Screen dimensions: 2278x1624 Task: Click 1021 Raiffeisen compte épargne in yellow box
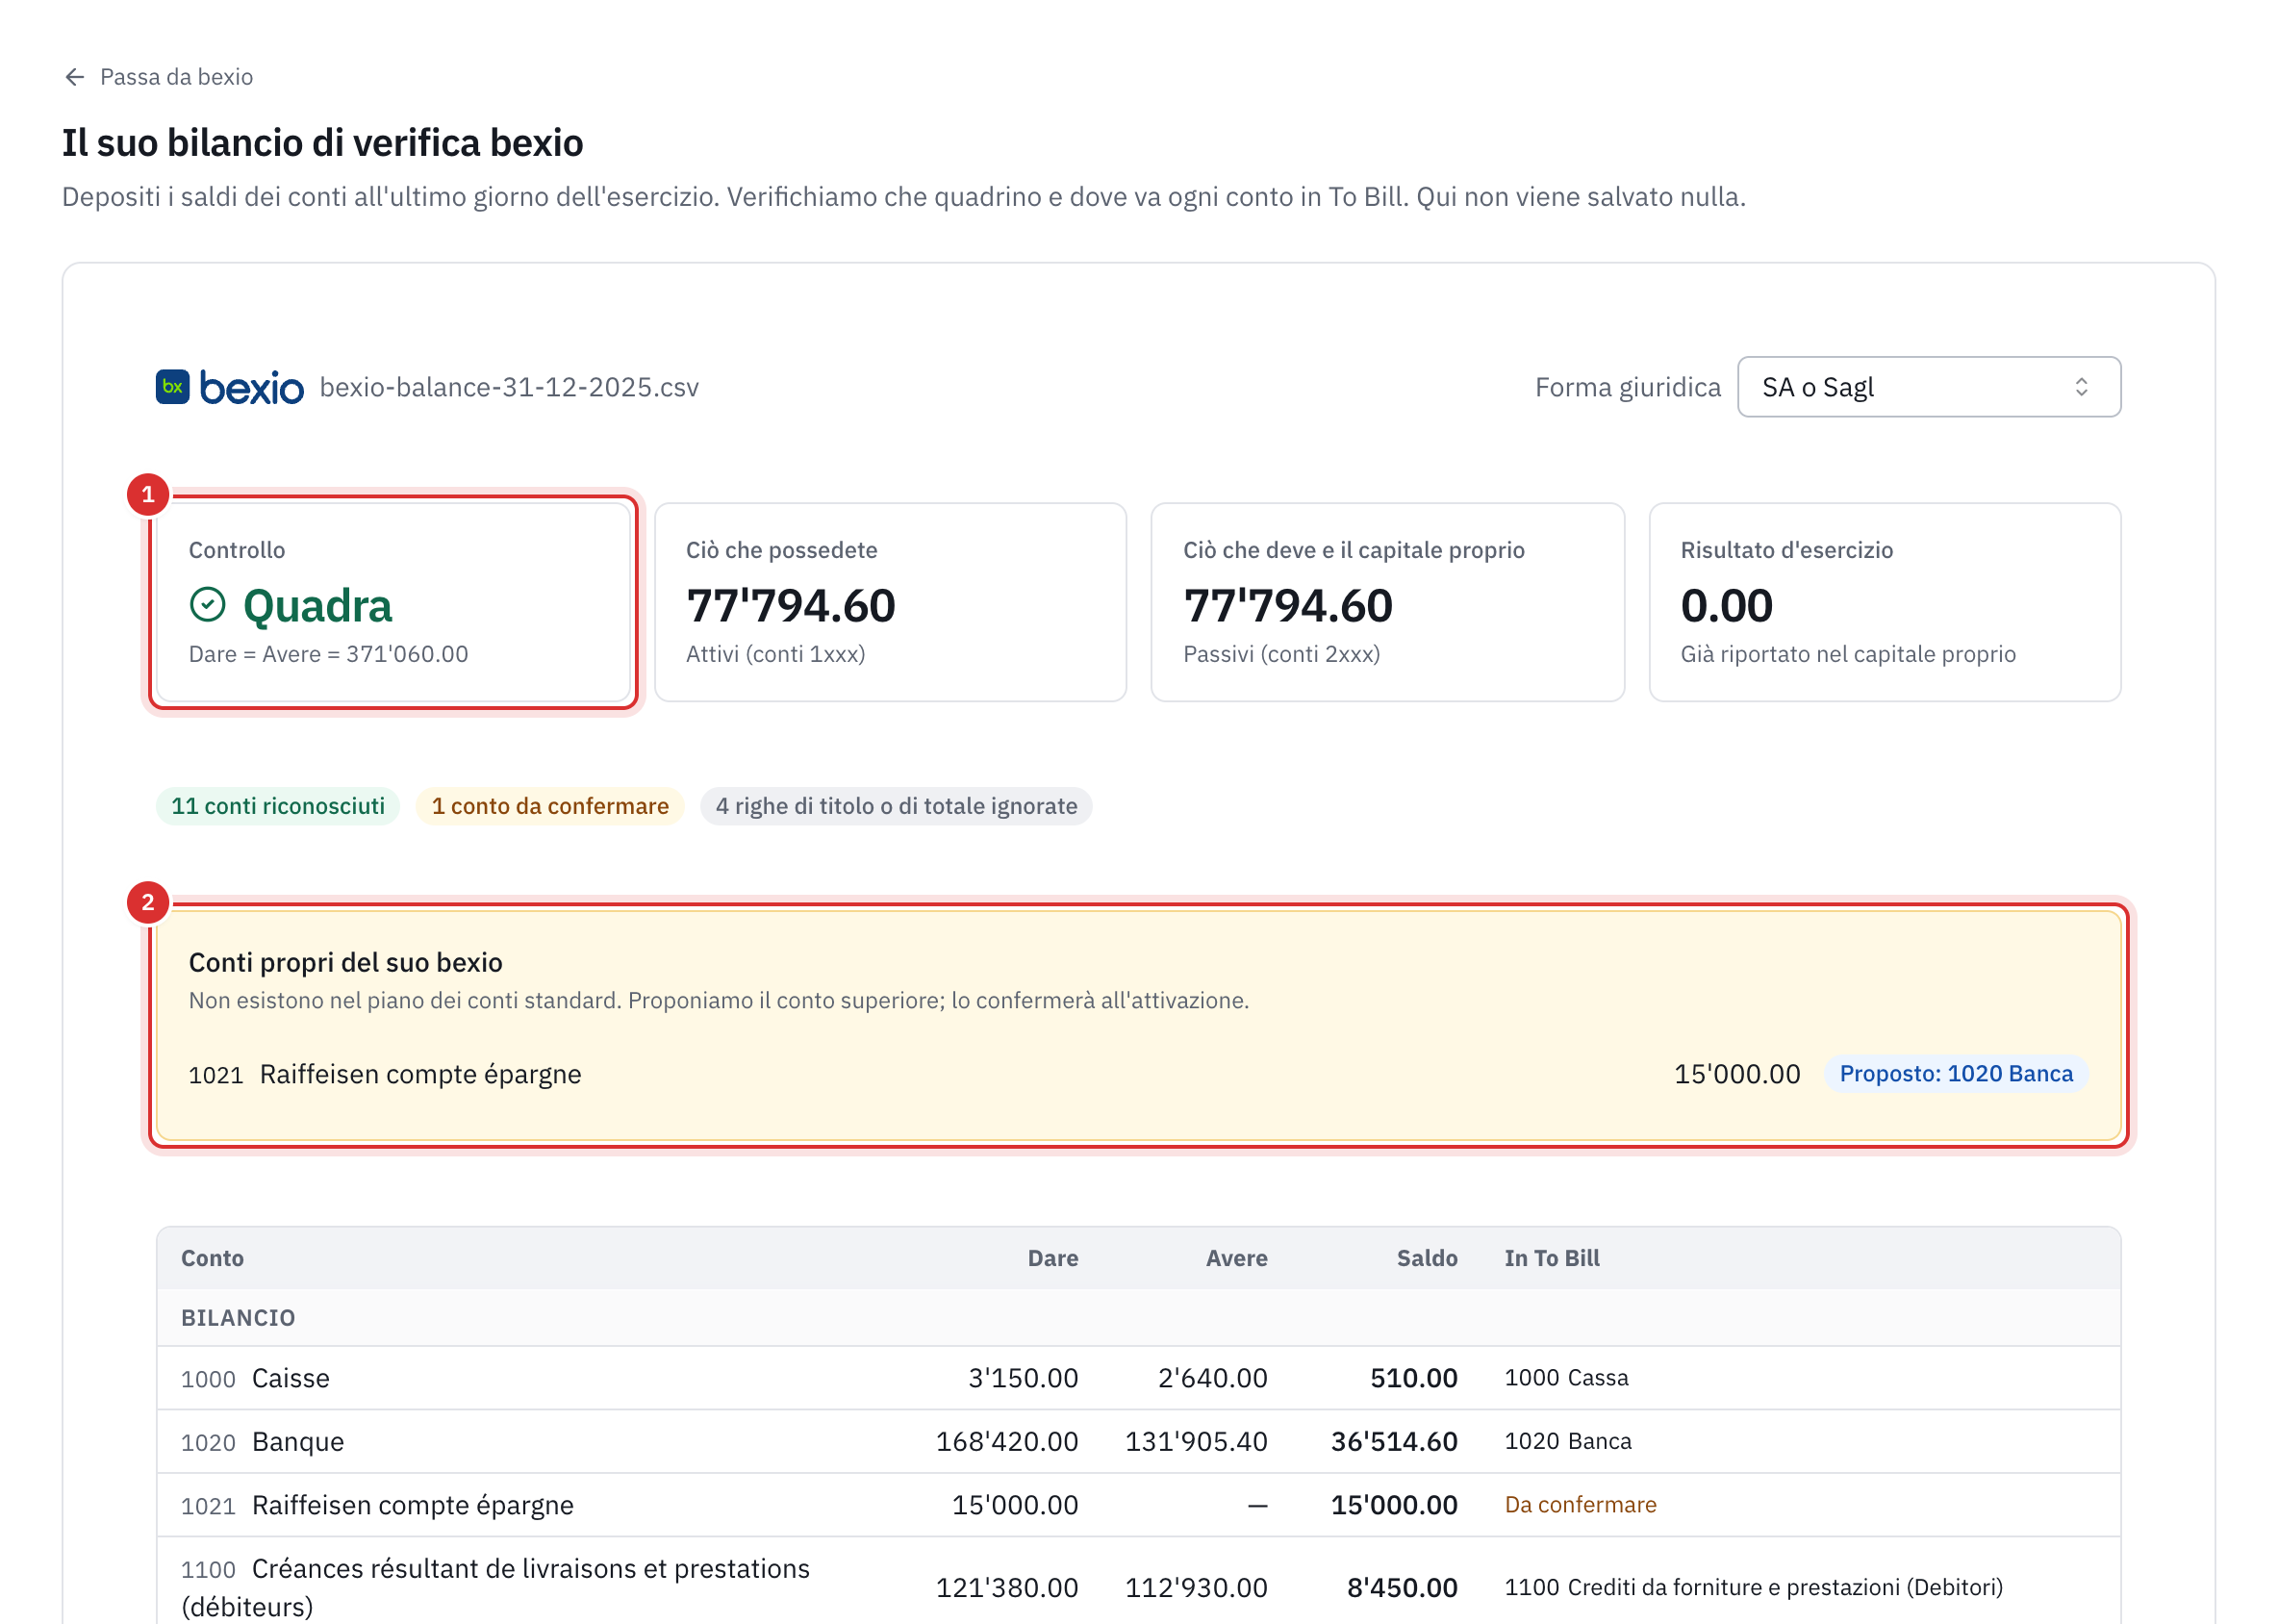click(x=384, y=1074)
